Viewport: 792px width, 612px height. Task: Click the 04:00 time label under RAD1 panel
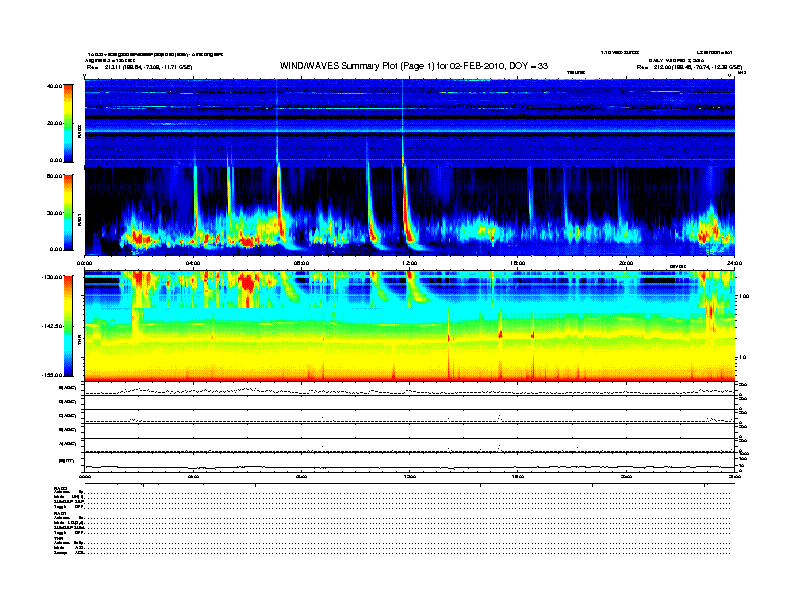[193, 263]
